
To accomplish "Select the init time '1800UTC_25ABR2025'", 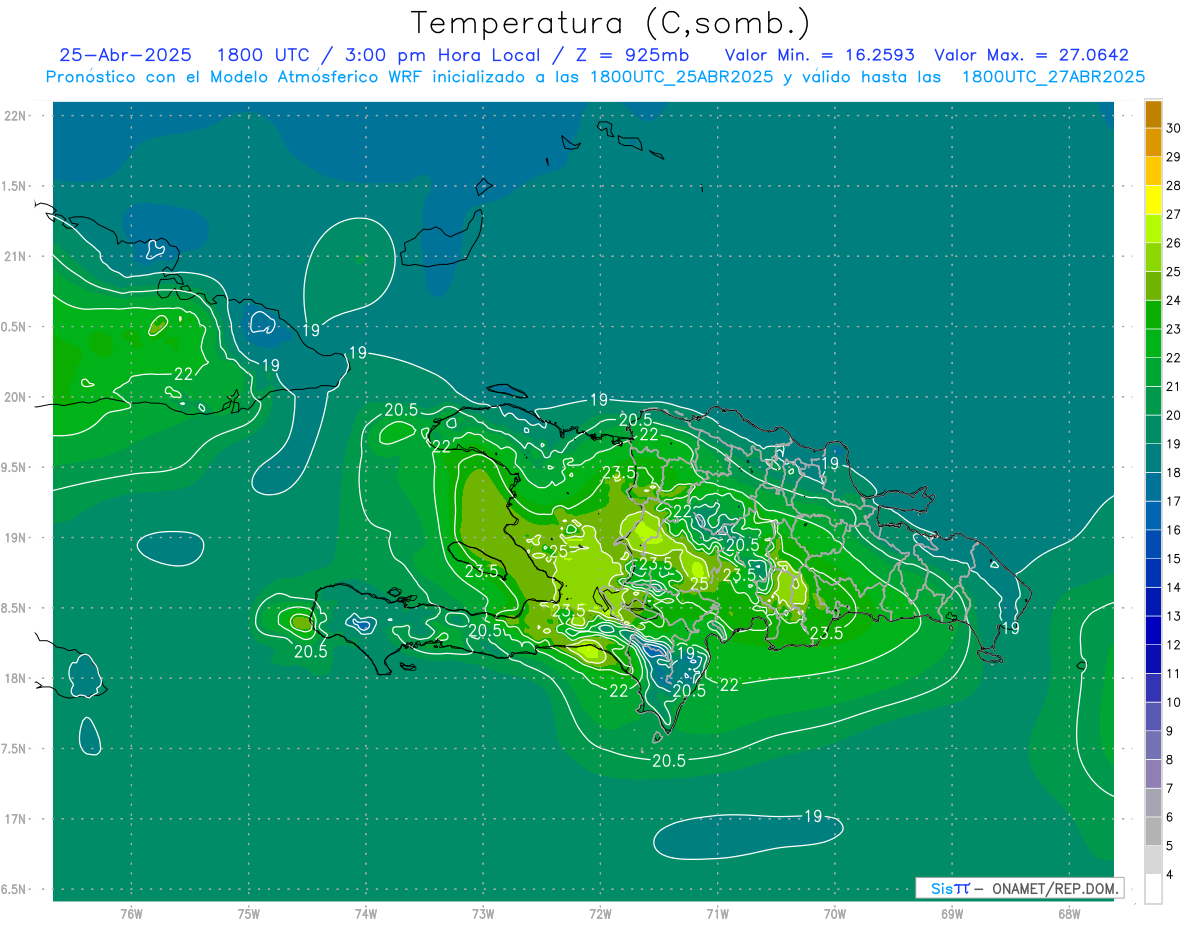I will (x=682, y=77).
